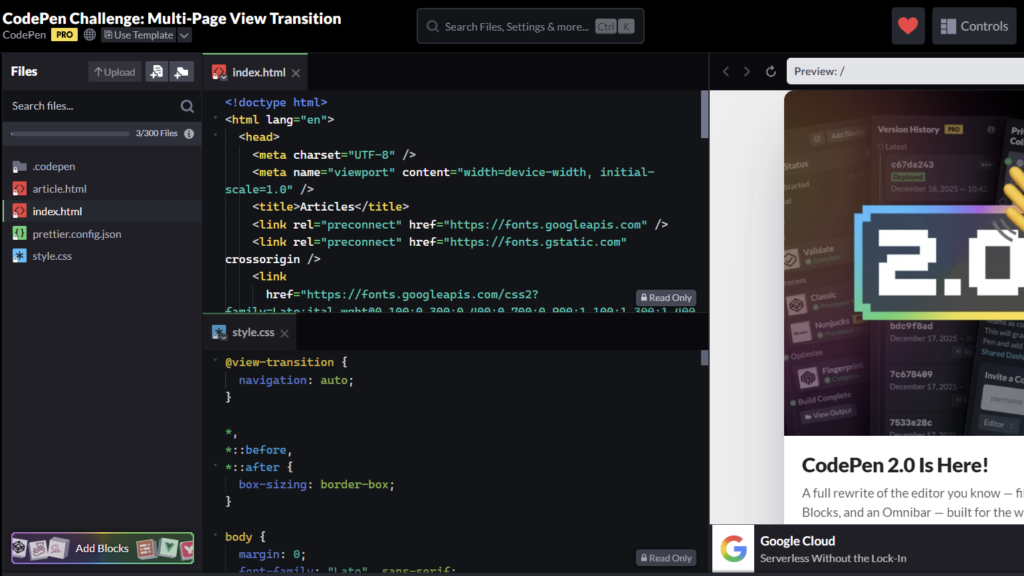Click the PRO badge
1024x576 pixels.
click(64, 35)
